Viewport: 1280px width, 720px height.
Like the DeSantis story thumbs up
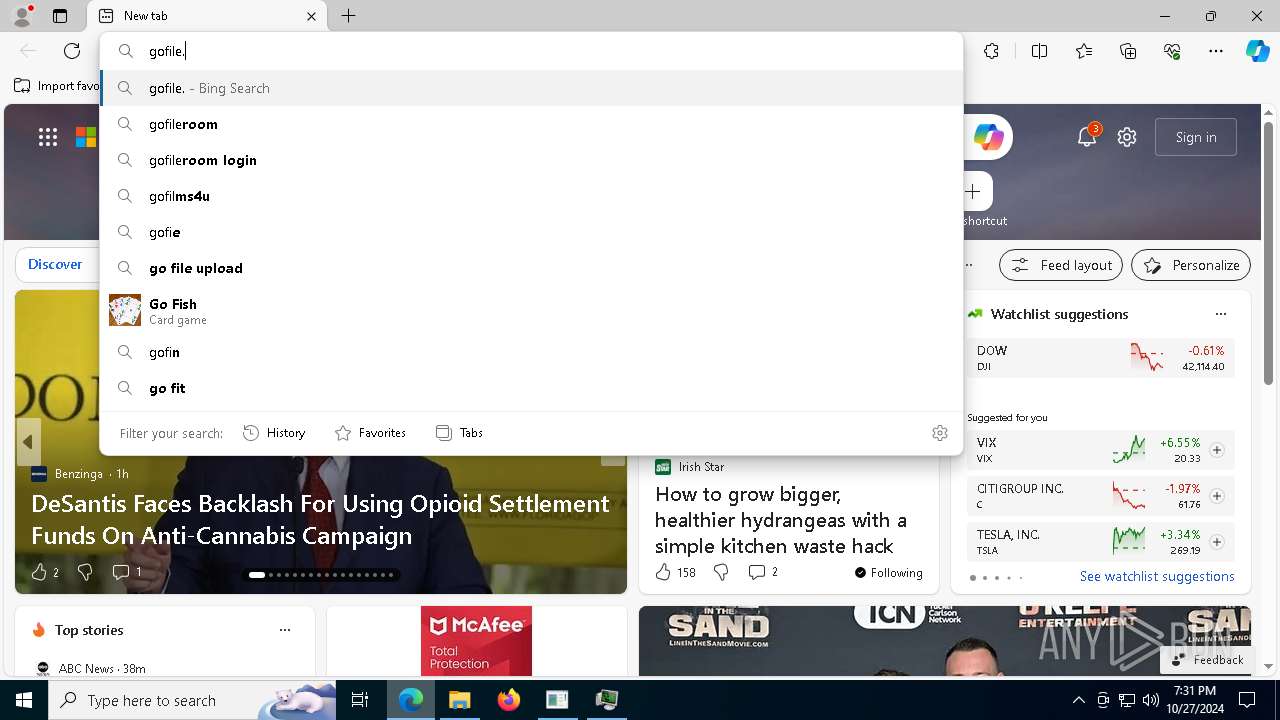click(x=39, y=572)
